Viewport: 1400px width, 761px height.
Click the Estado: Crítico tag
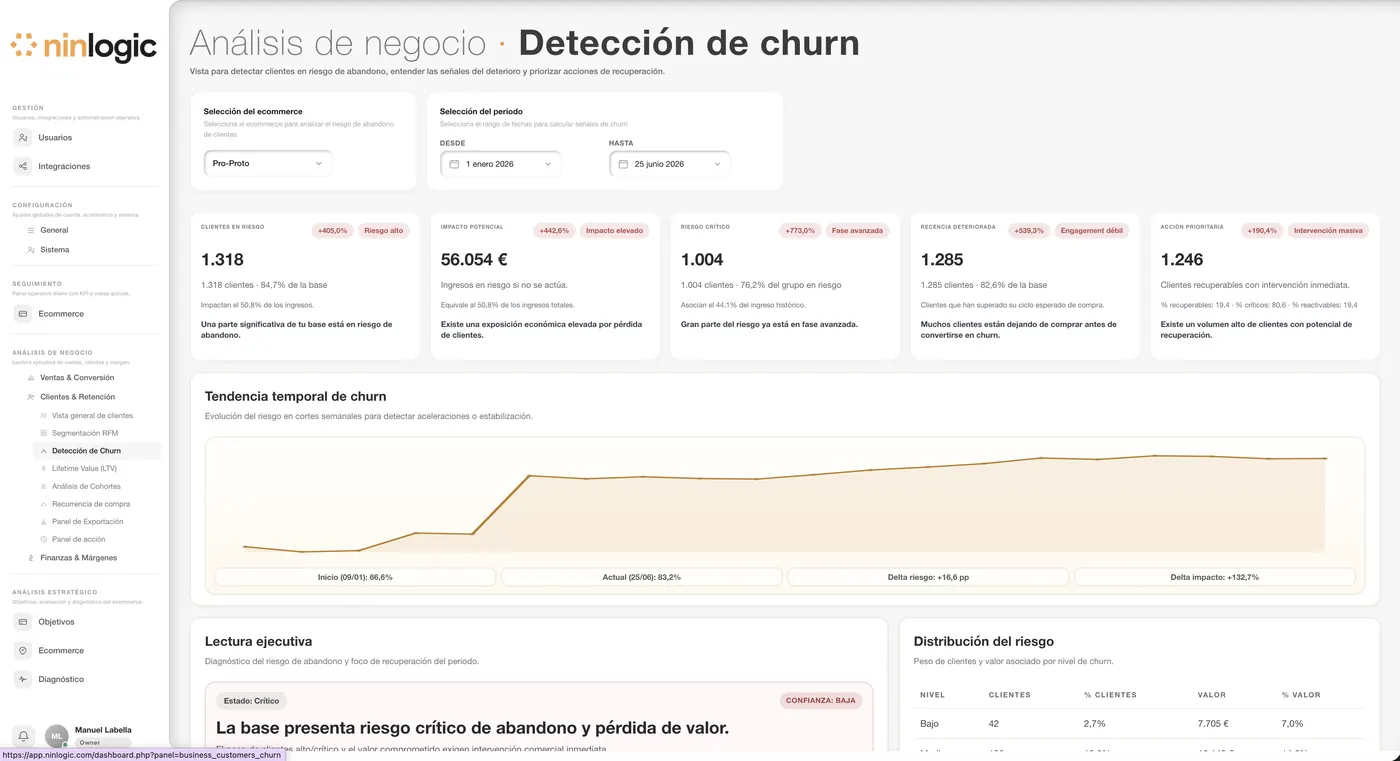252,701
